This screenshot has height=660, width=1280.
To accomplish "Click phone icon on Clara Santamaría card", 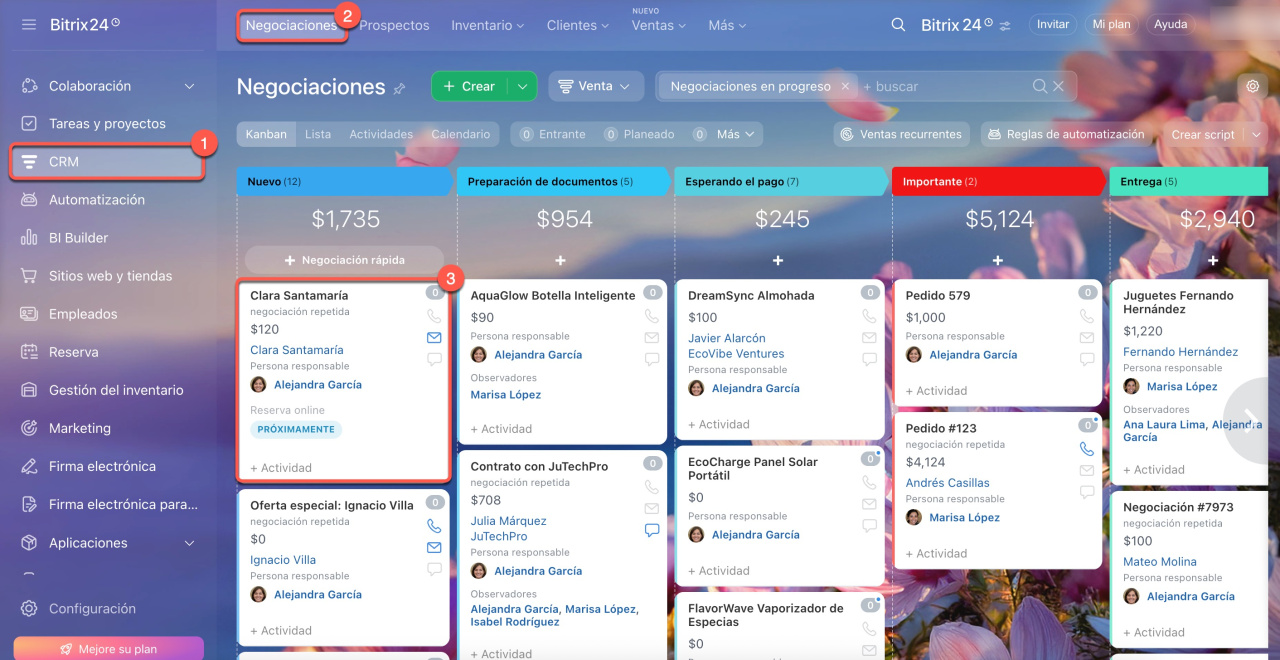I will click(434, 316).
